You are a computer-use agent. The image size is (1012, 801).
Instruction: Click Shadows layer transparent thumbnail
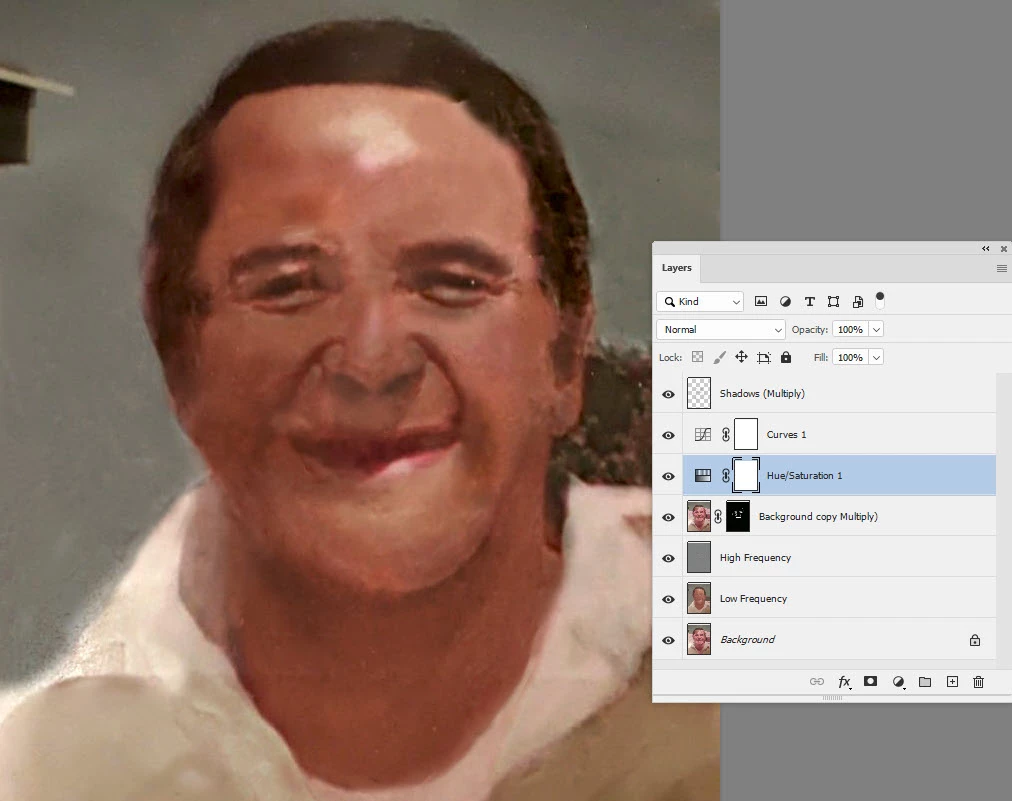point(699,393)
